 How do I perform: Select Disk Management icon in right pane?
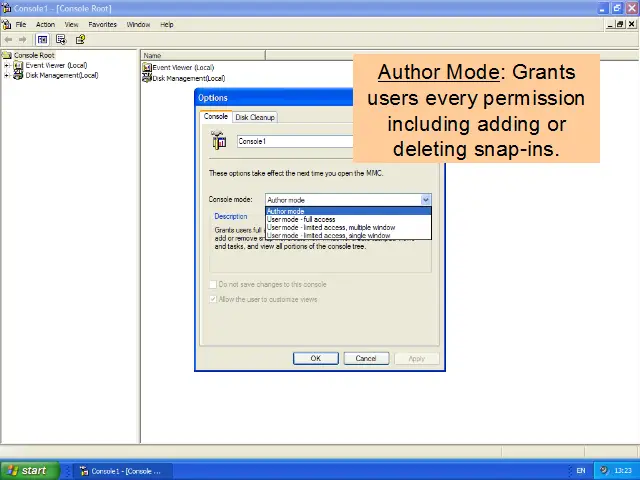[x=147, y=77]
